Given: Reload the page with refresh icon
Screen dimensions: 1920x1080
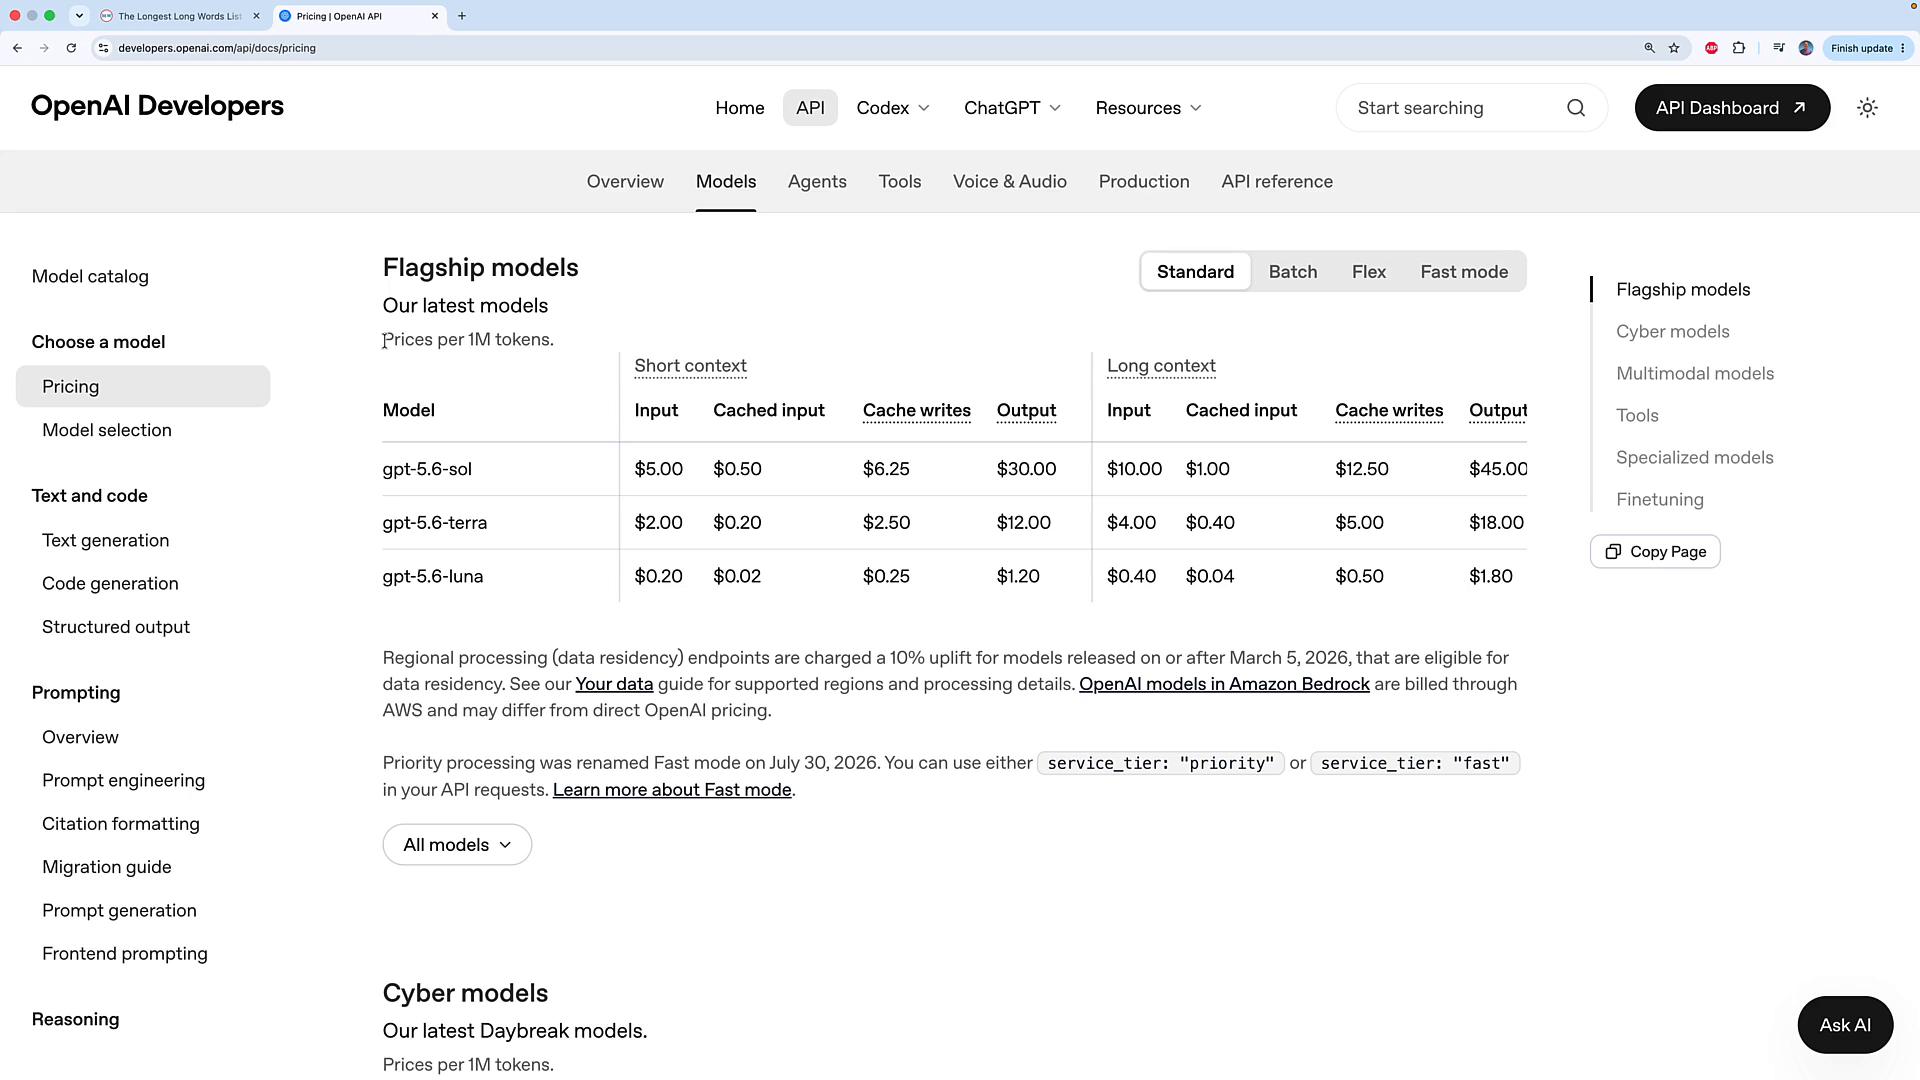Looking at the screenshot, I should point(71,48).
